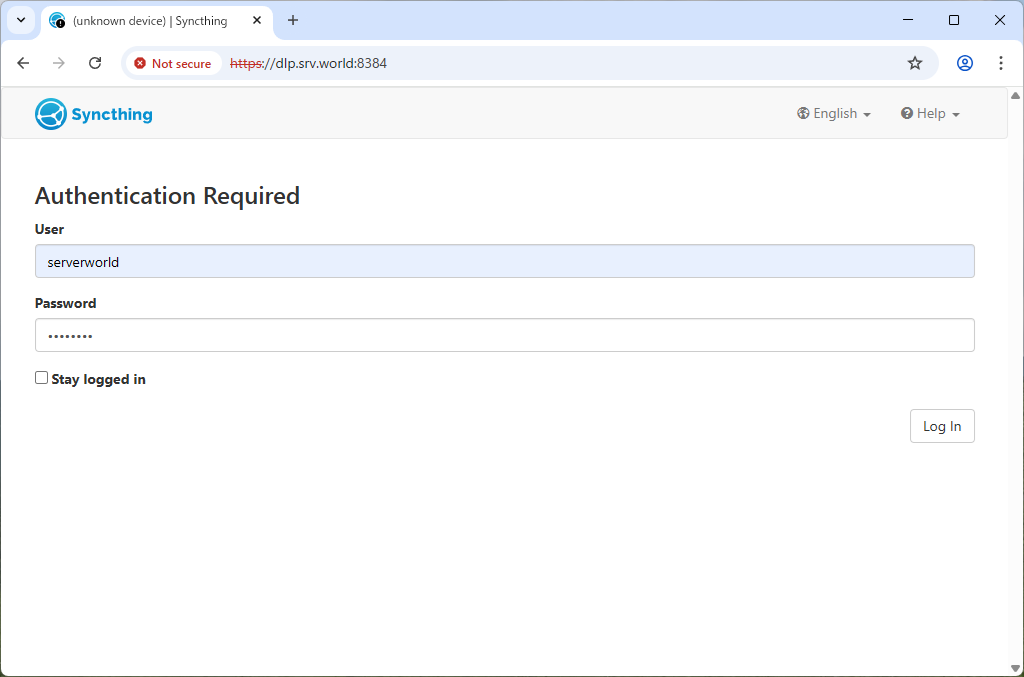Click the Syncthing logo icon
The height and width of the screenshot is (677, 1024).
[x=51, y=114]
